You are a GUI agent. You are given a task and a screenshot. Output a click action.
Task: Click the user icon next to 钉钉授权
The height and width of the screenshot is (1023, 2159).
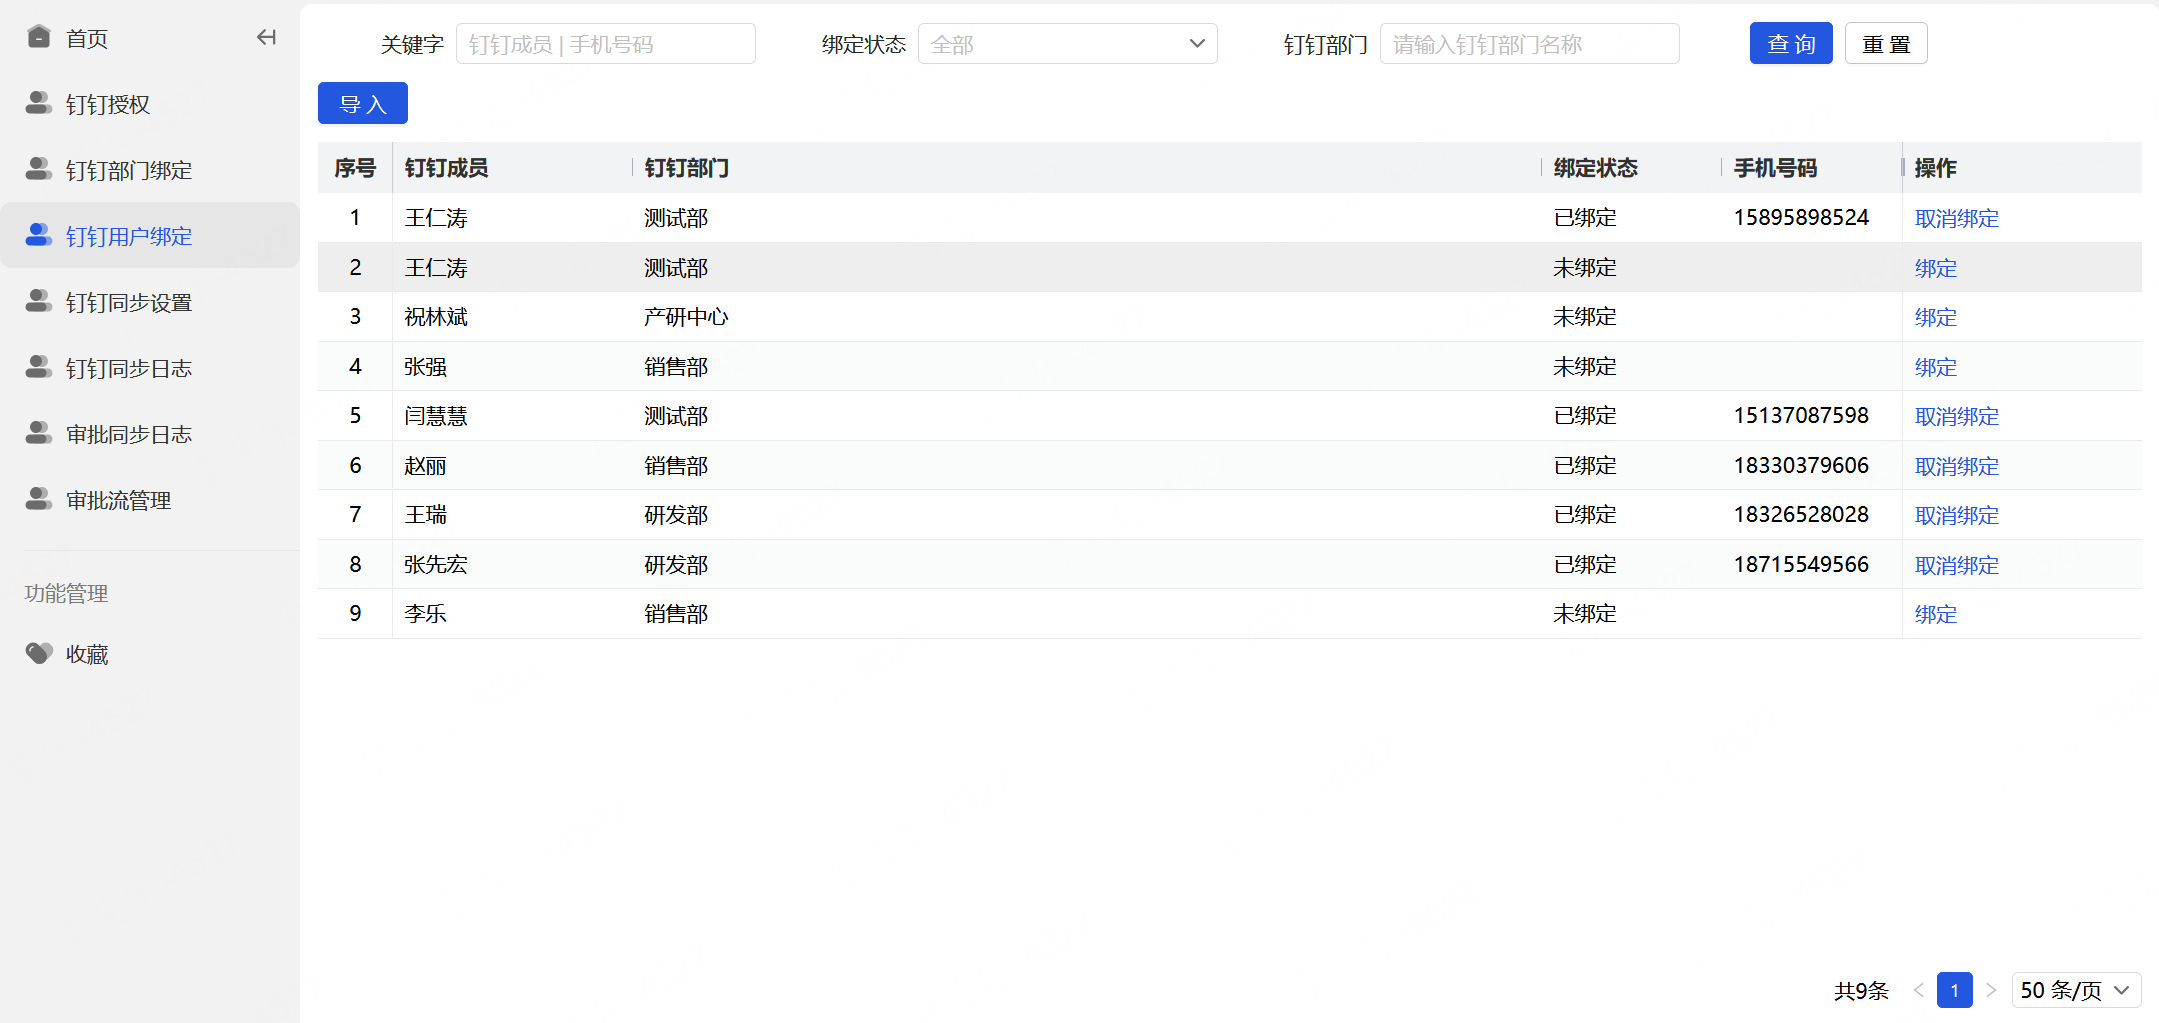click(39, 103)
